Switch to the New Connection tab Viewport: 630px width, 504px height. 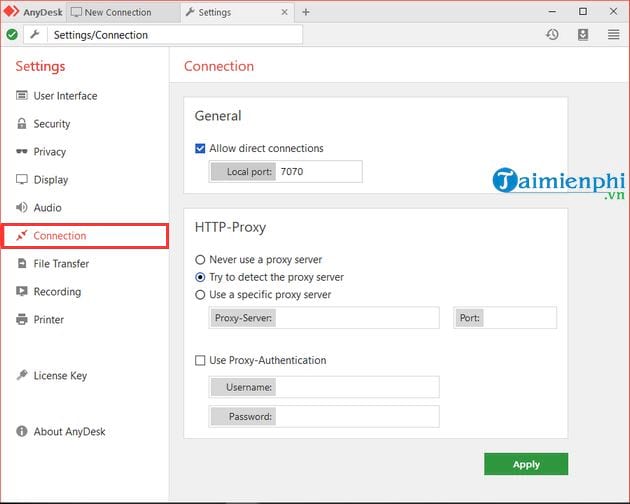coord(123,12)
